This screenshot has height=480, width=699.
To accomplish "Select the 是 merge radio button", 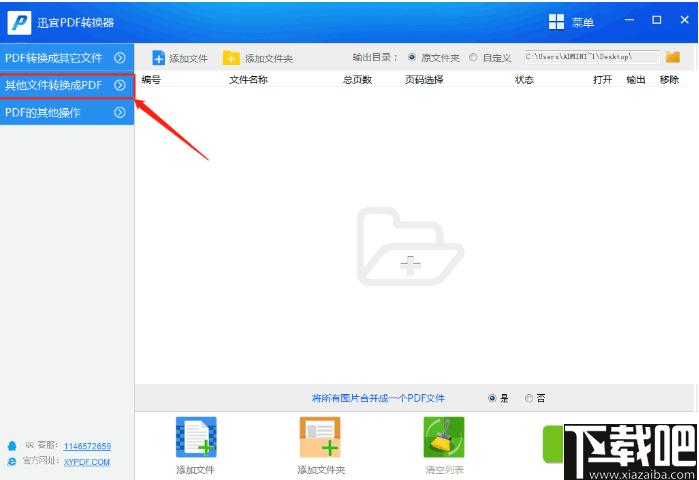I will [x=492, y=398].
